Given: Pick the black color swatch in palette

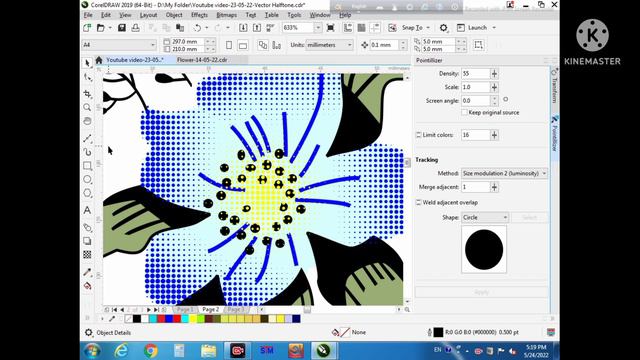Looking at the screenshot, I should pos(137,319).
